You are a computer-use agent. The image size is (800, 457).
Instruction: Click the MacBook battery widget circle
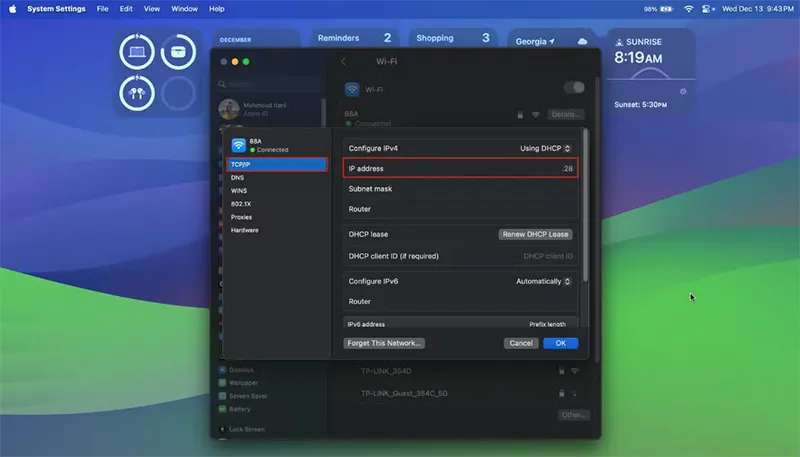137,52
